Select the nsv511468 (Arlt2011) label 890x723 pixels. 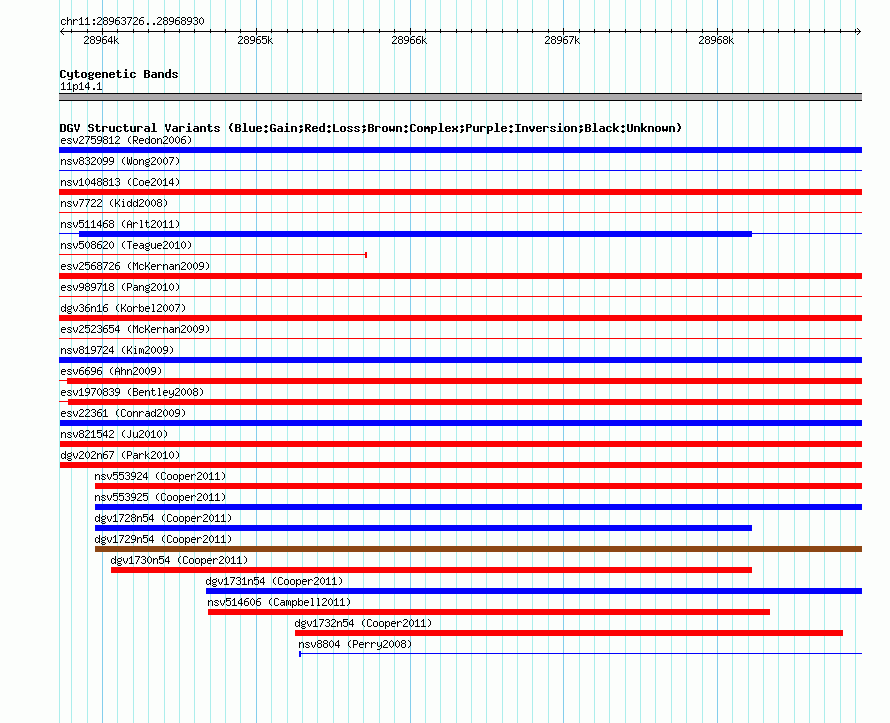(x=120, y=224)
